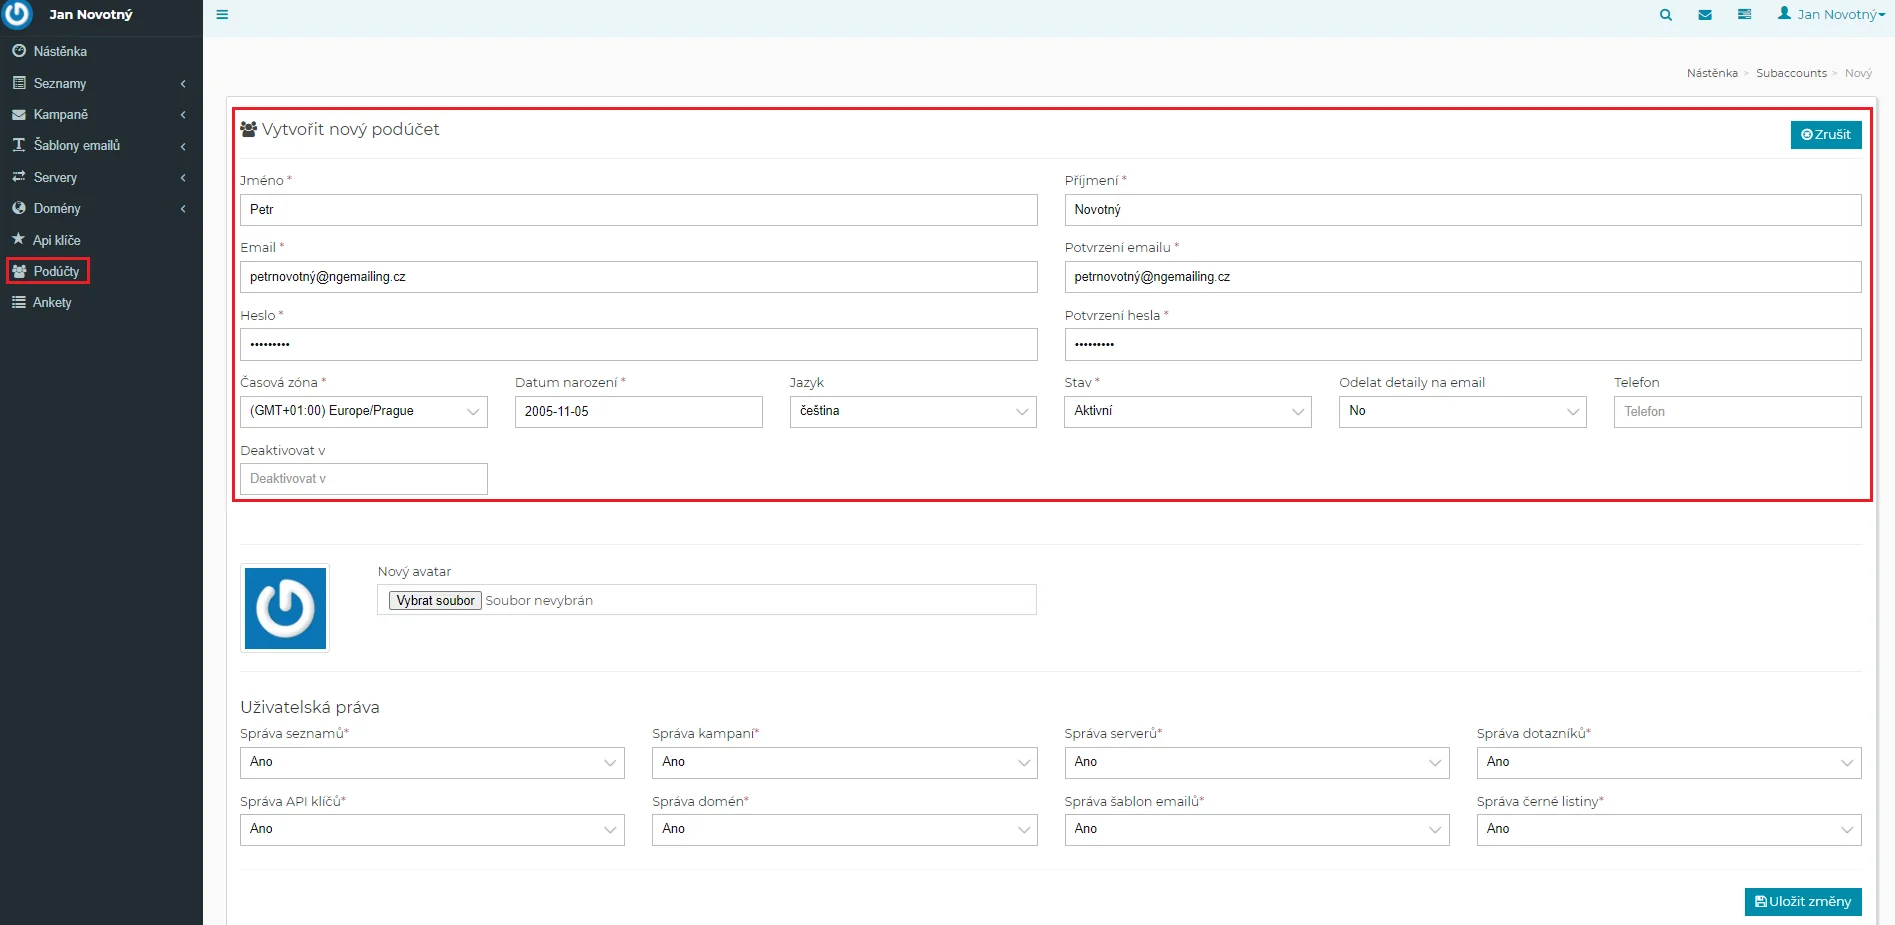Go to Nástěnka dashboard in sidebar
This screenshot has width=1895, height=925.
[x=59, y=51]
